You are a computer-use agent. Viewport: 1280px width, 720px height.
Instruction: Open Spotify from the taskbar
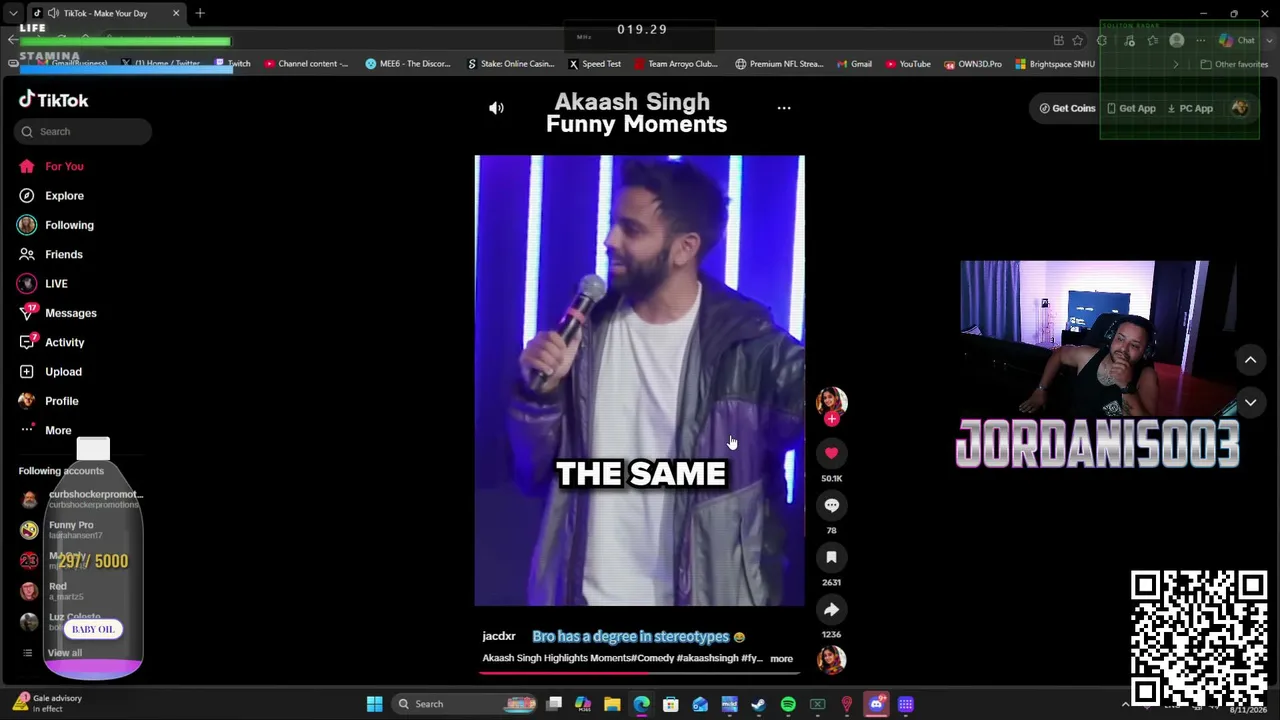(x=788, y=704)
